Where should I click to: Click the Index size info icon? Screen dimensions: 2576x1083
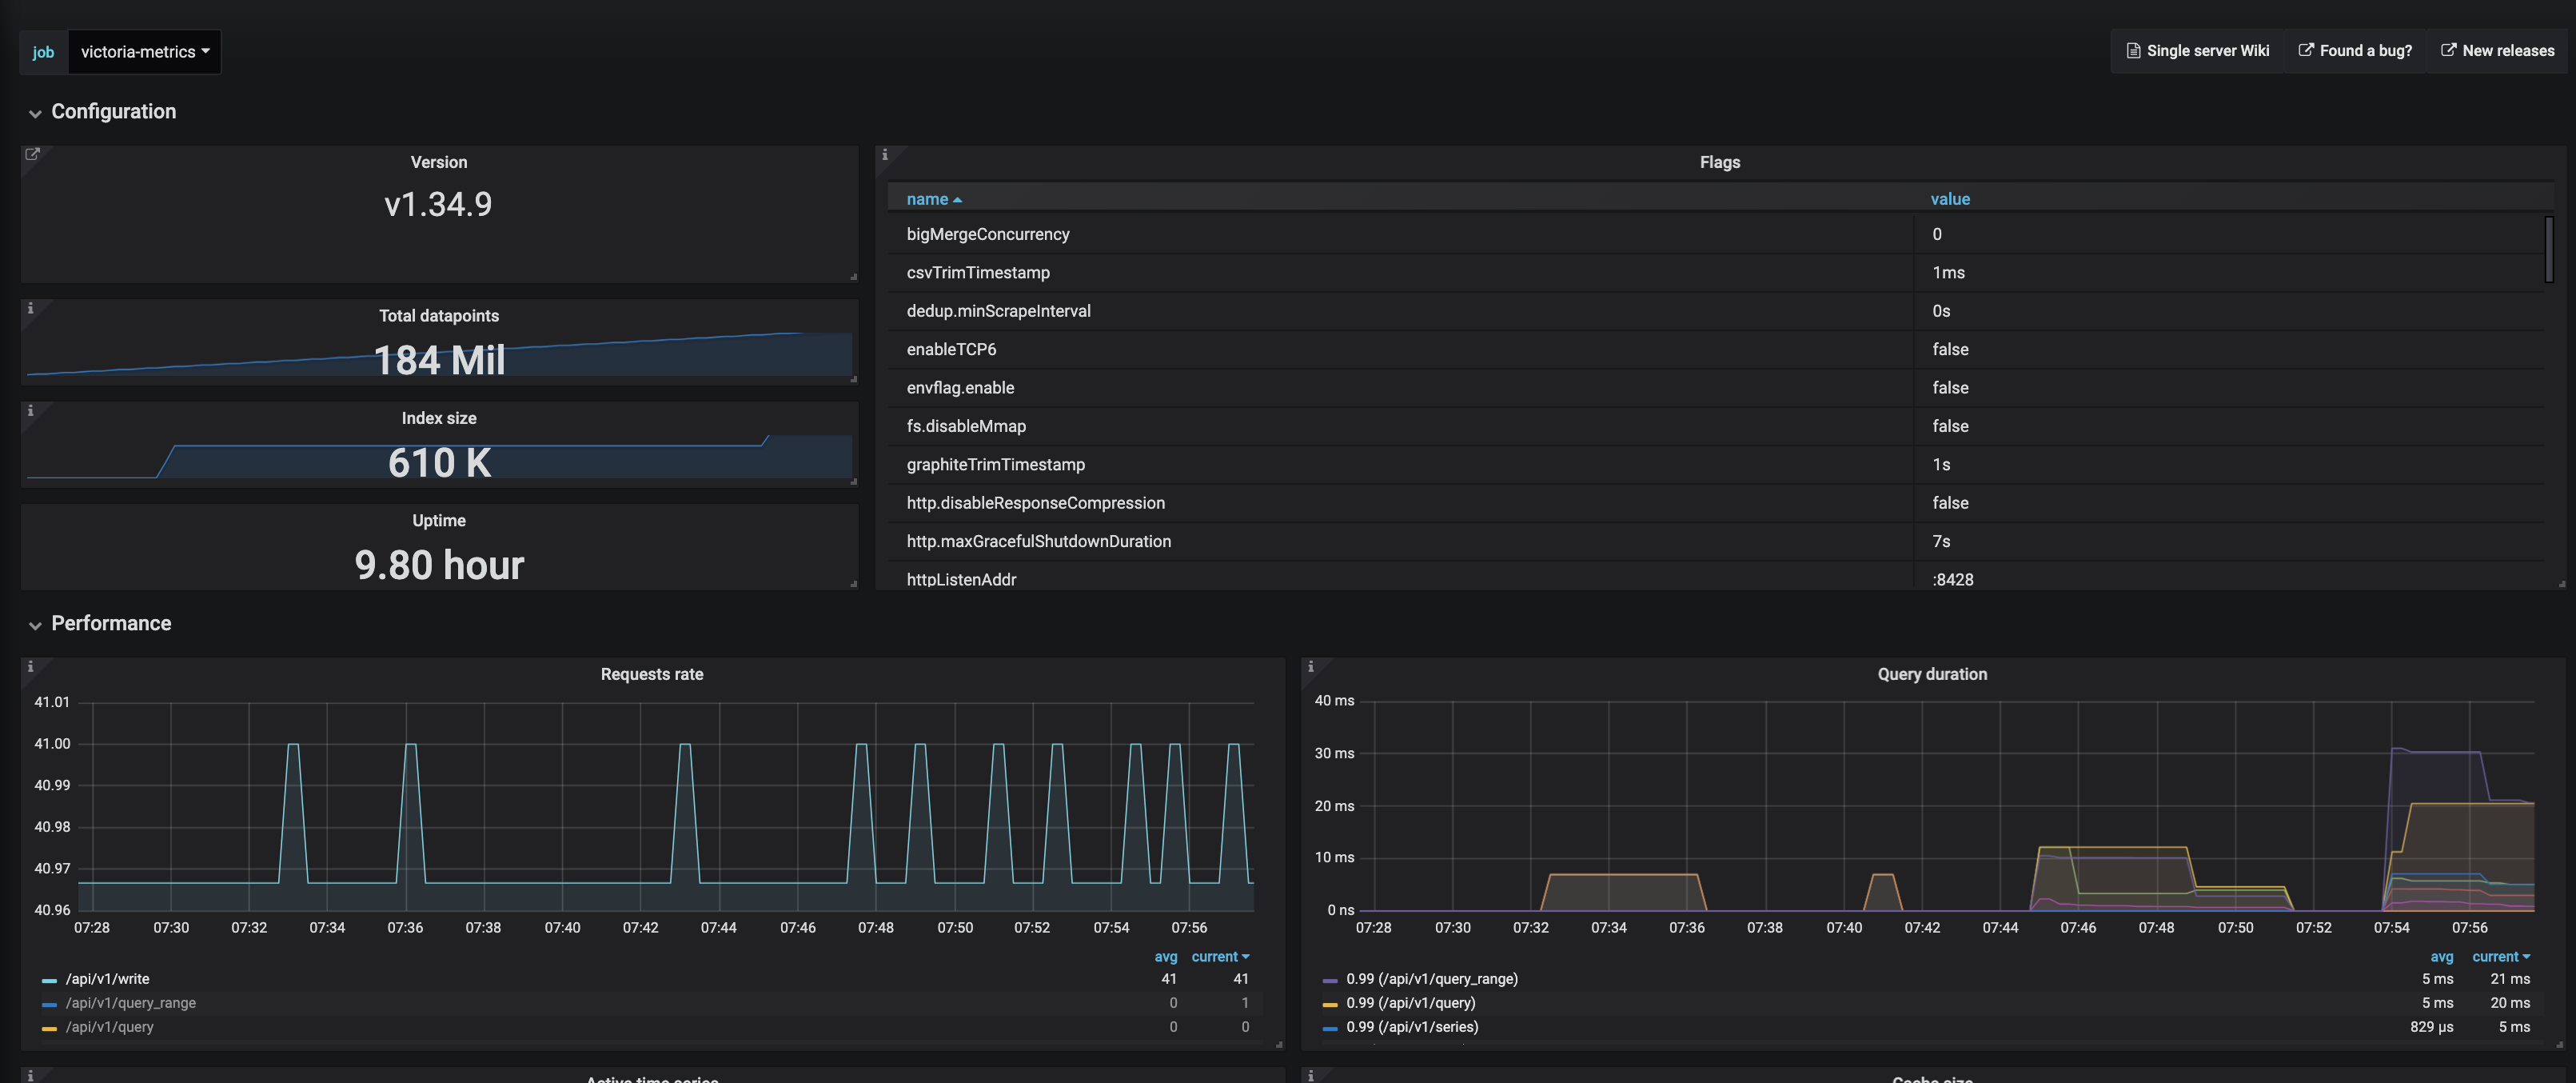30,411
